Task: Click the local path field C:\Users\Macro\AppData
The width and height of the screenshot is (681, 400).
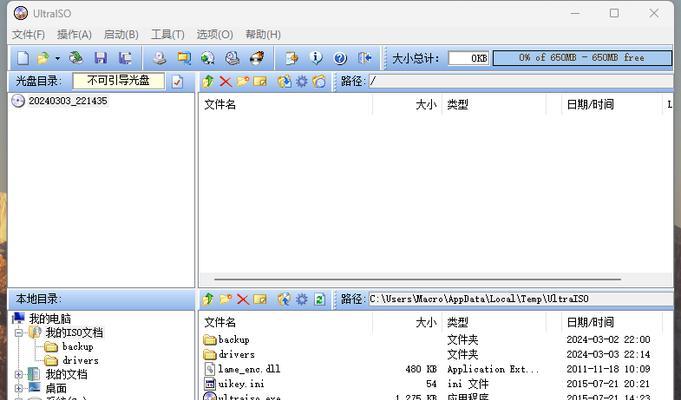Action: pyautogui.click(x=520, y=299)
